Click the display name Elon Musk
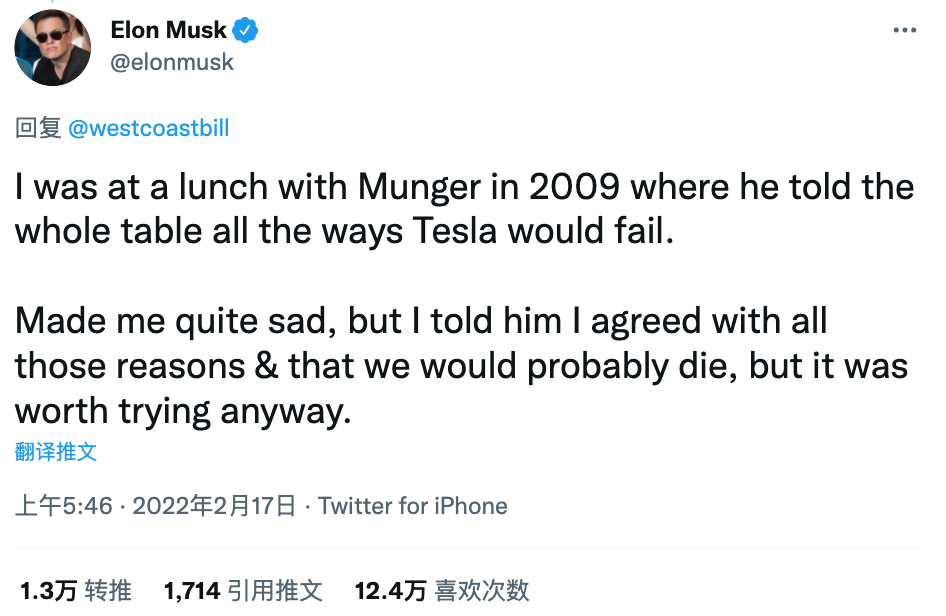 click(170, 30)
